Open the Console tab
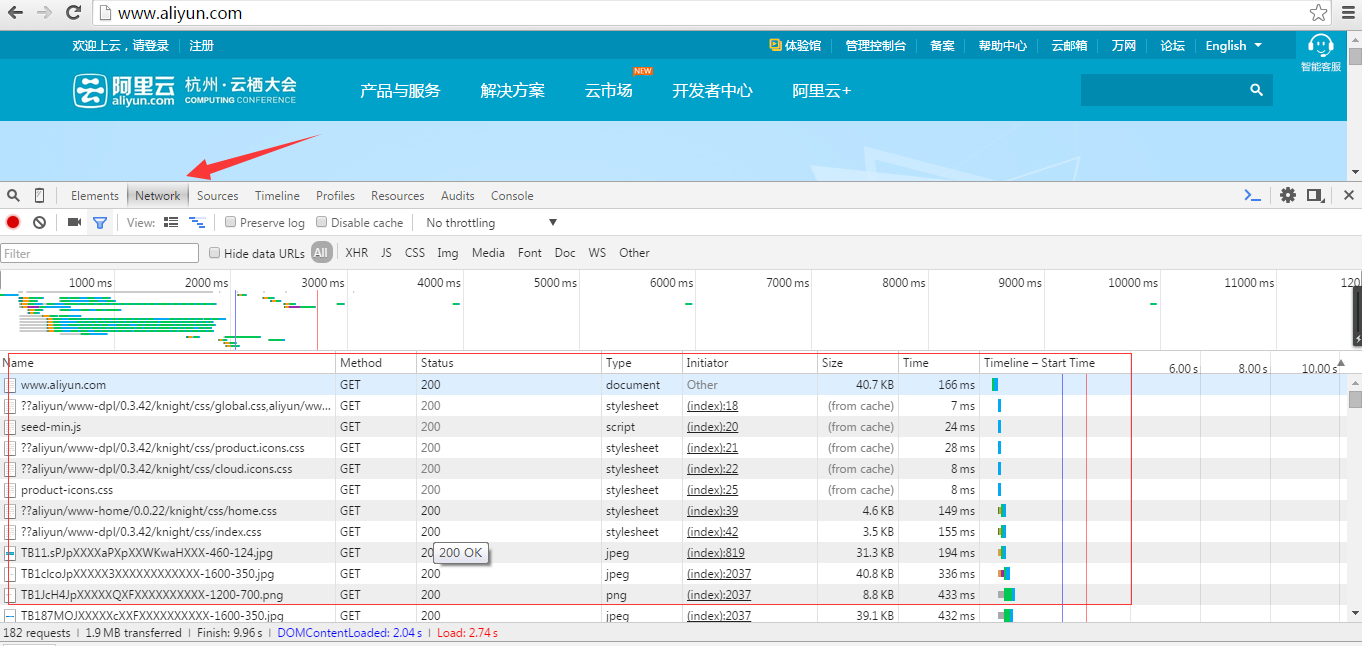Image resolution: width=1362 pixels, height=646 pixels. point(512,195)
